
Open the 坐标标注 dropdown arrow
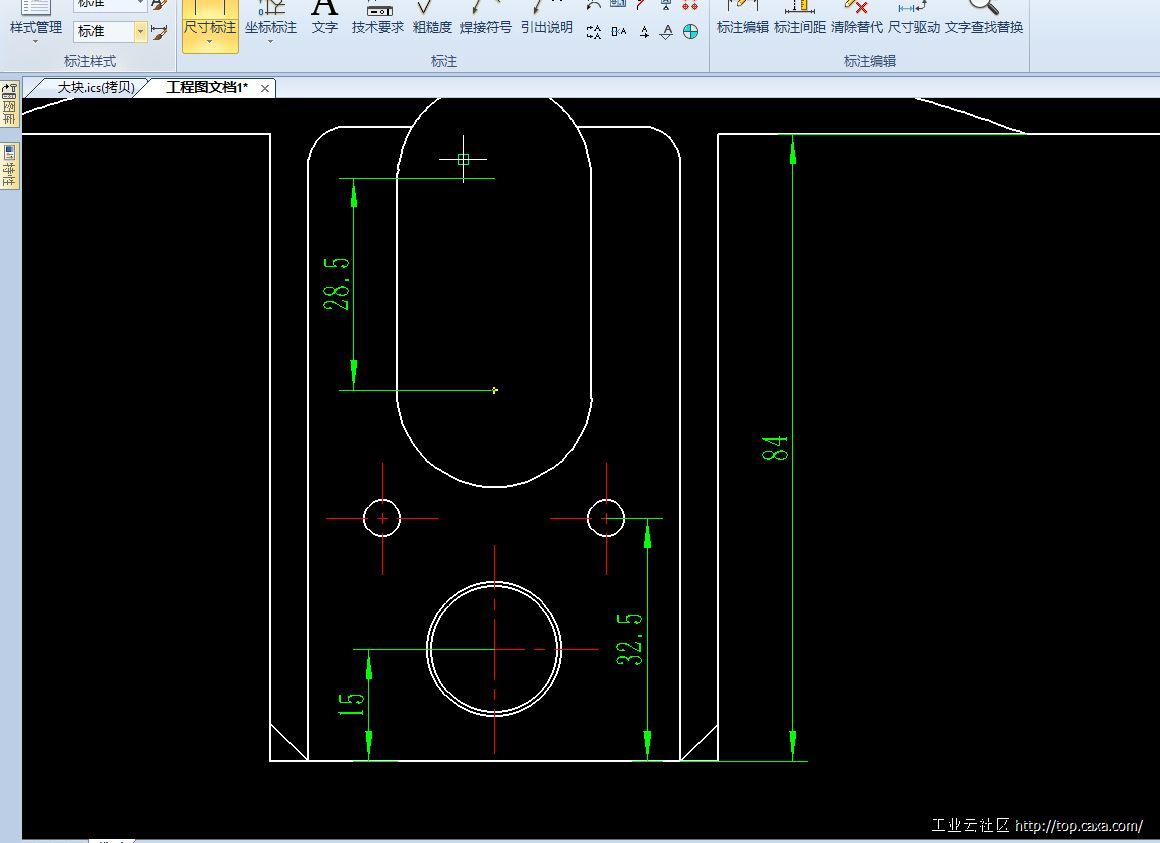tap(271, 42)
